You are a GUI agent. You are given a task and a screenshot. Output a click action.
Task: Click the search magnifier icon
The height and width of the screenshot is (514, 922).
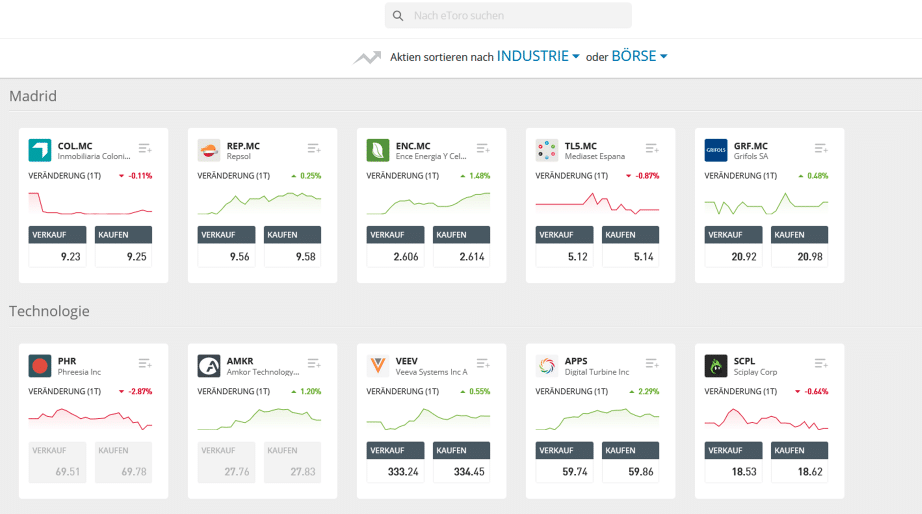[398, 16]
